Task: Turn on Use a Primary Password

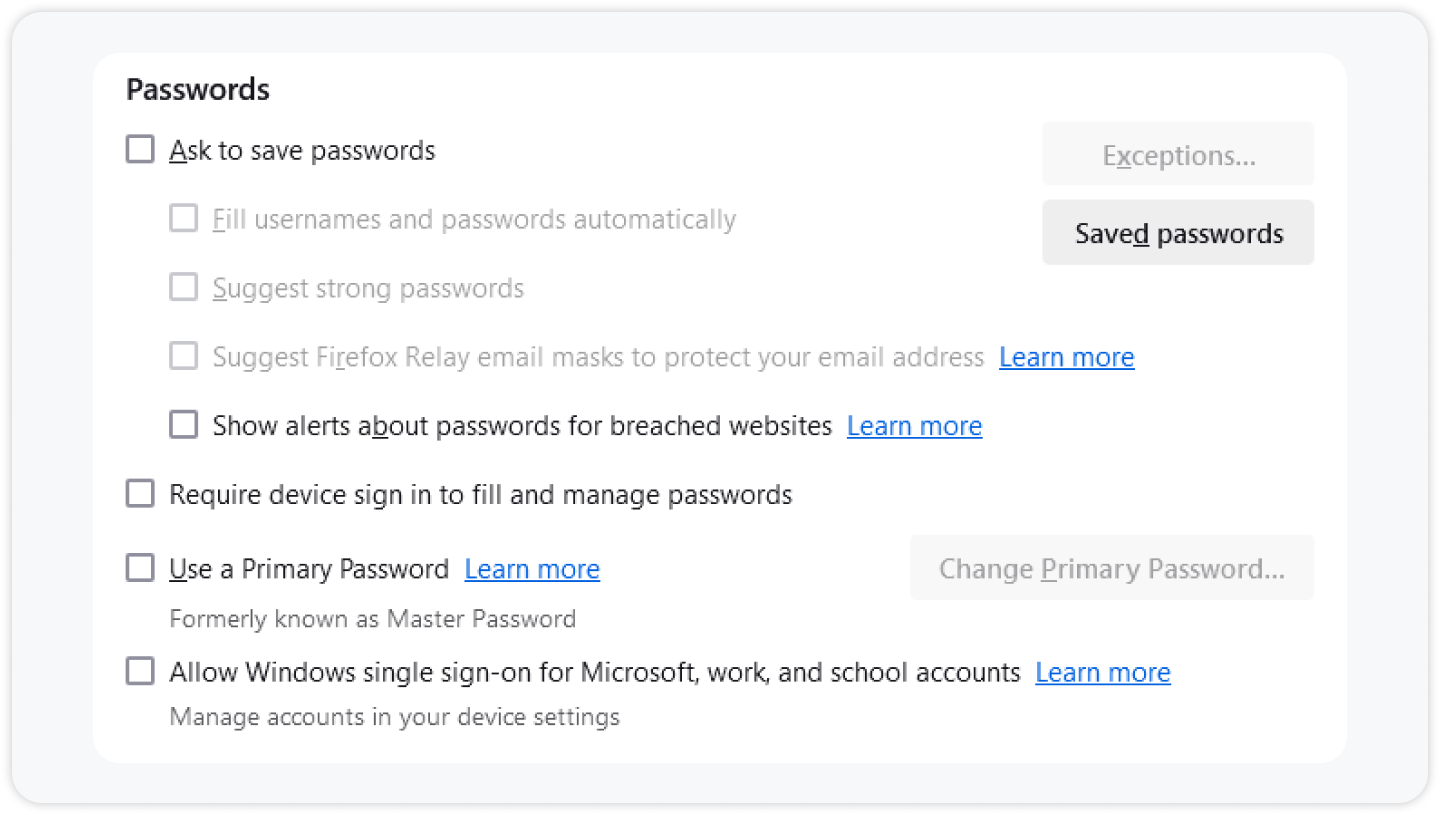Action: pyautogui.click(x=139, y=567)
